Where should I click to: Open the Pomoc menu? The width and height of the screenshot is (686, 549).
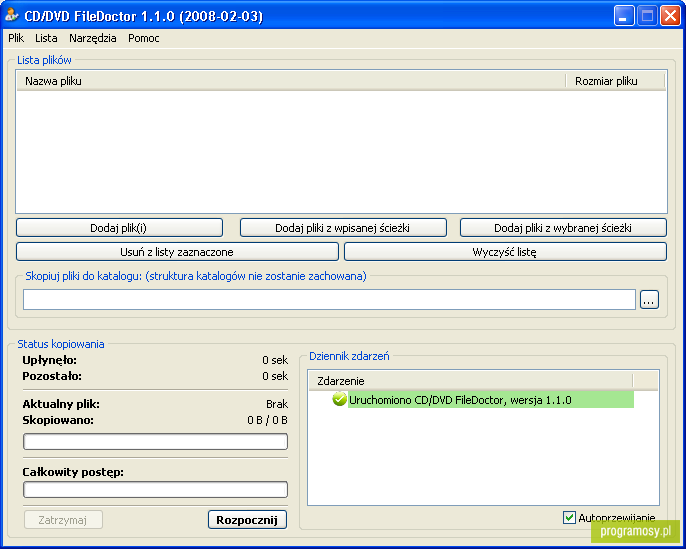click(144, 38)
